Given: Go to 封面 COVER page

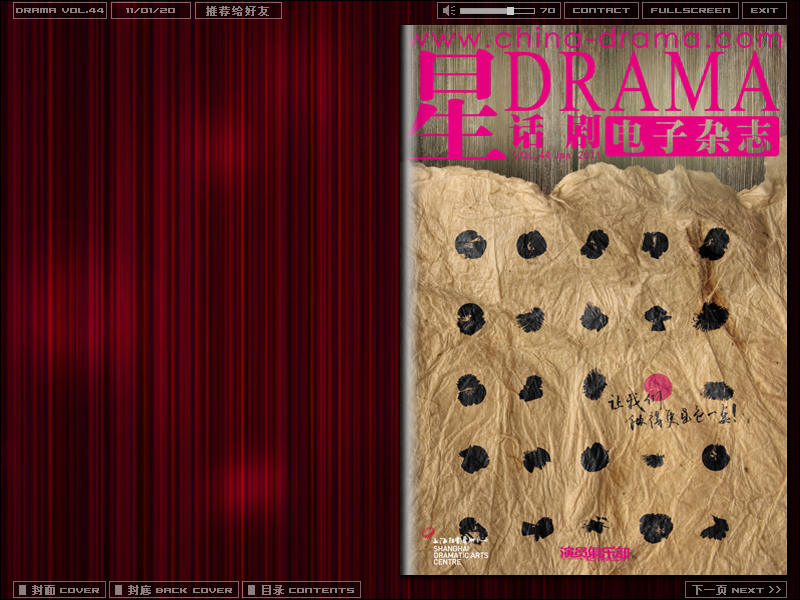Looking at the screenshot, I should (60, 590).
